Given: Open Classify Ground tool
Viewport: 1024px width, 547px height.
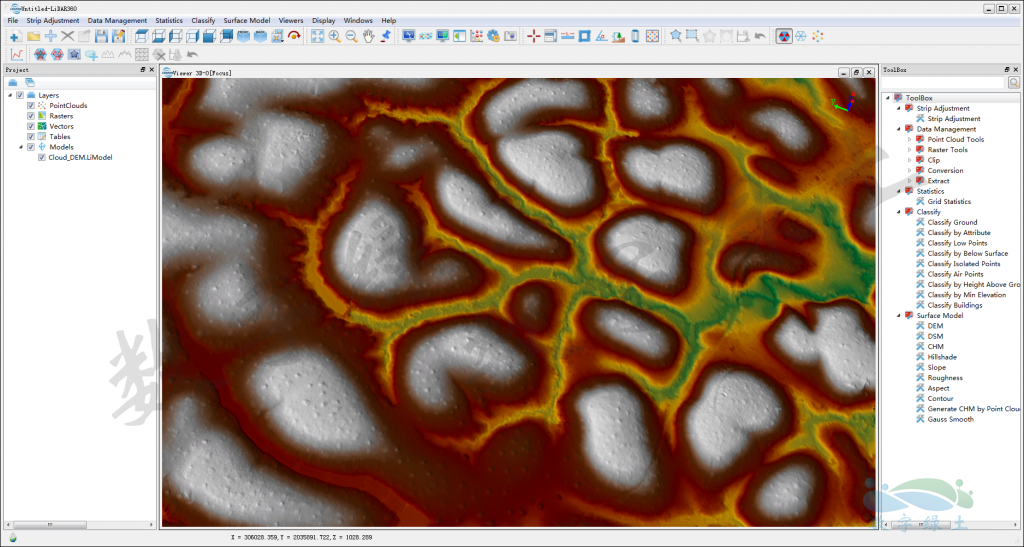Looking at the screenshot, I should click(x=952, y=222).
